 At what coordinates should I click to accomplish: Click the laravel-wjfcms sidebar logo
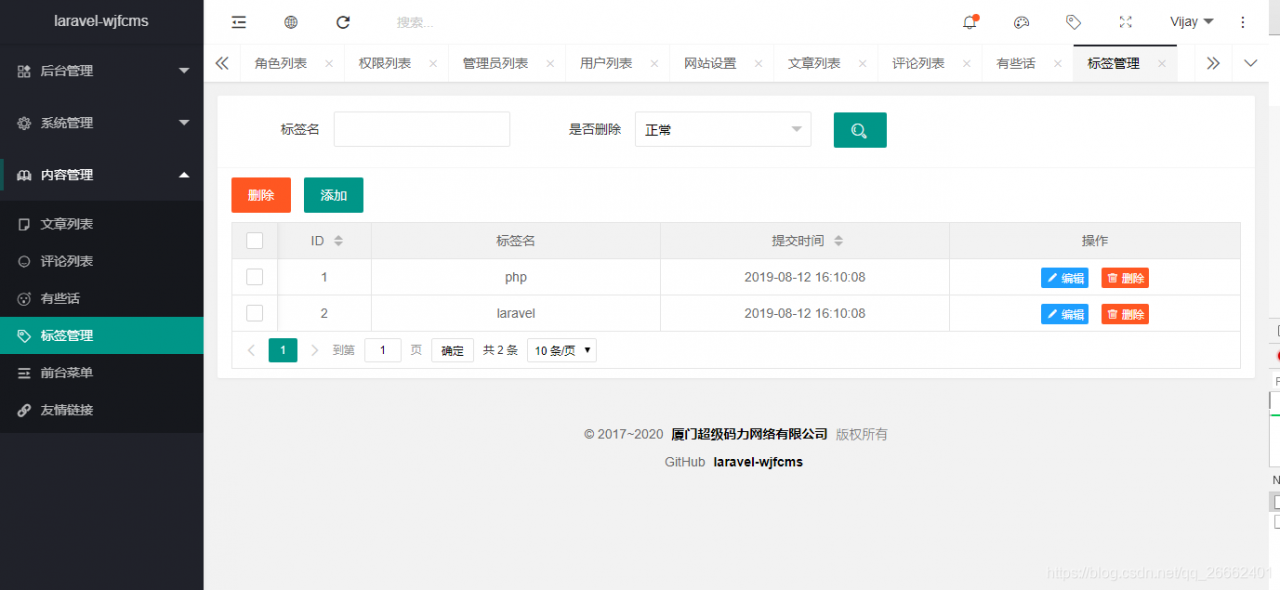[101, 21]
